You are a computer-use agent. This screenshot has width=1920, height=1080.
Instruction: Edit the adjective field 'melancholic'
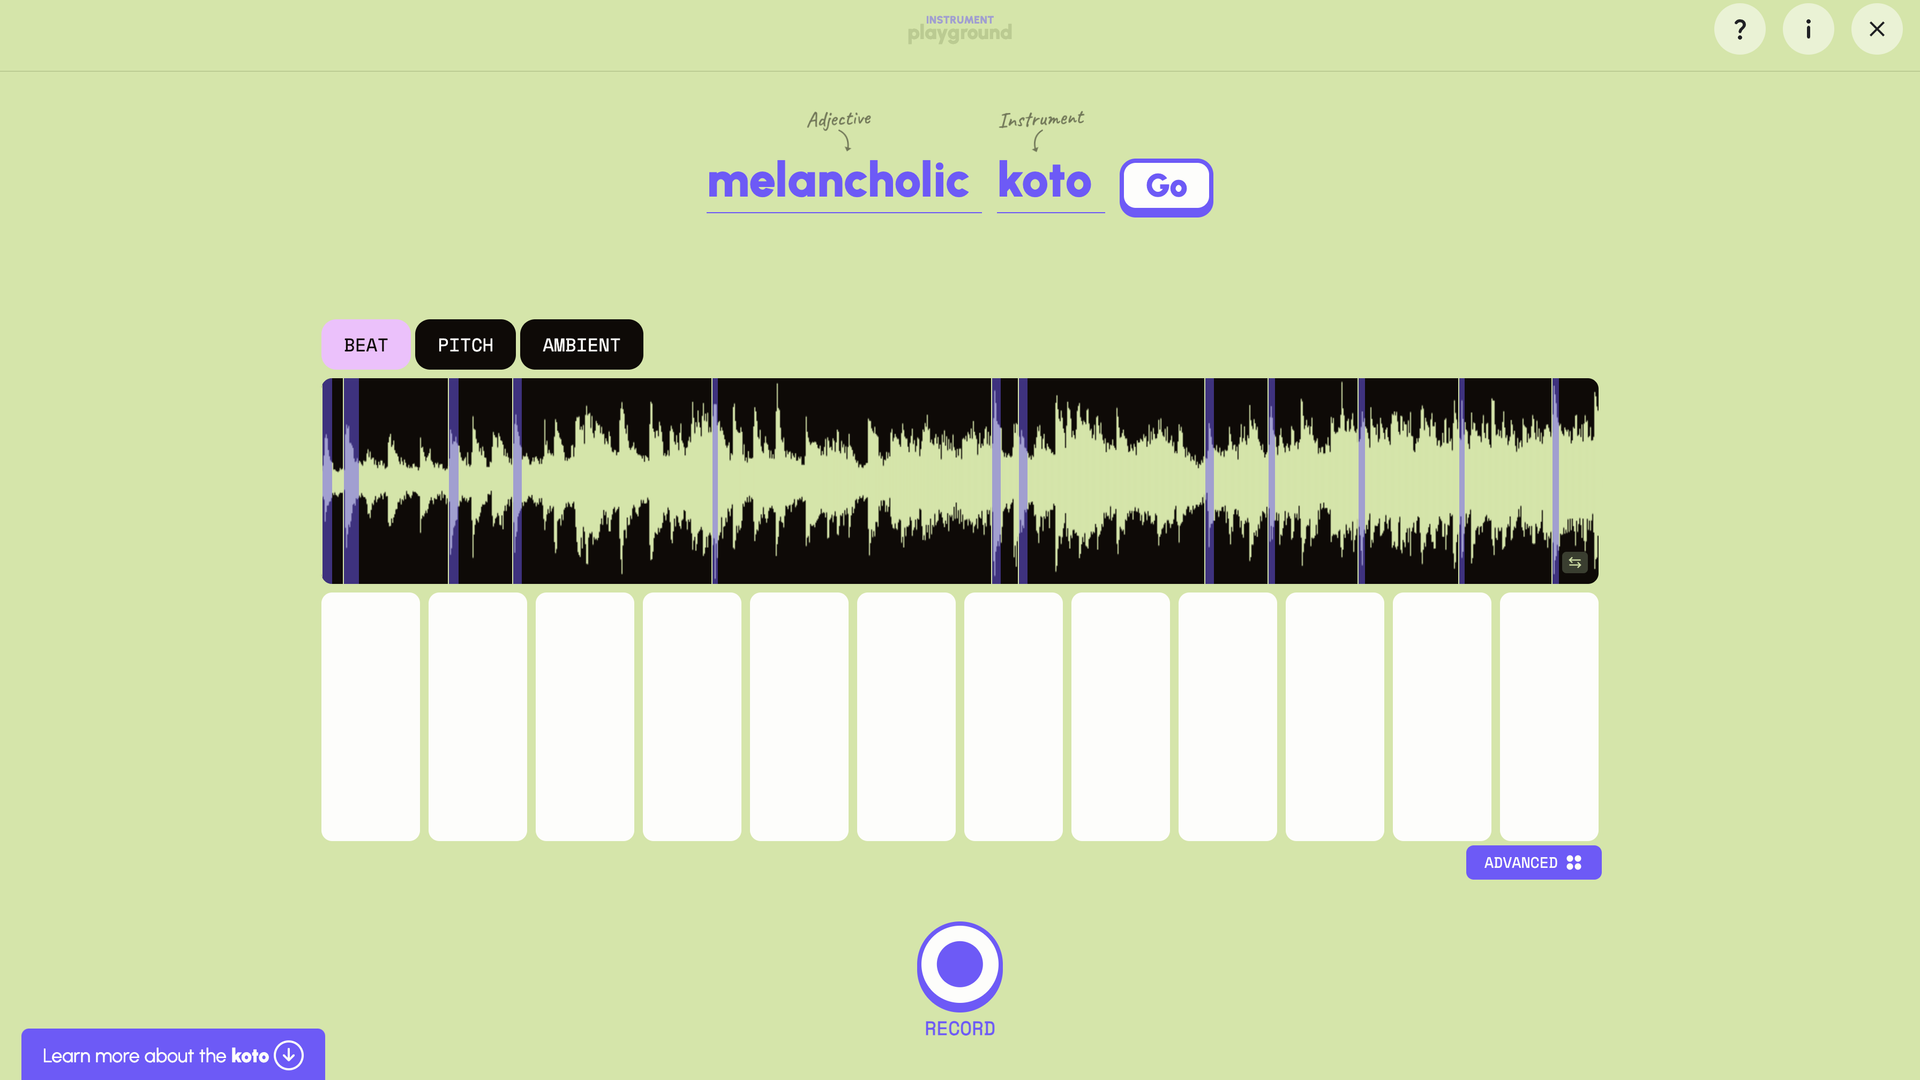[x=843, y=182]
